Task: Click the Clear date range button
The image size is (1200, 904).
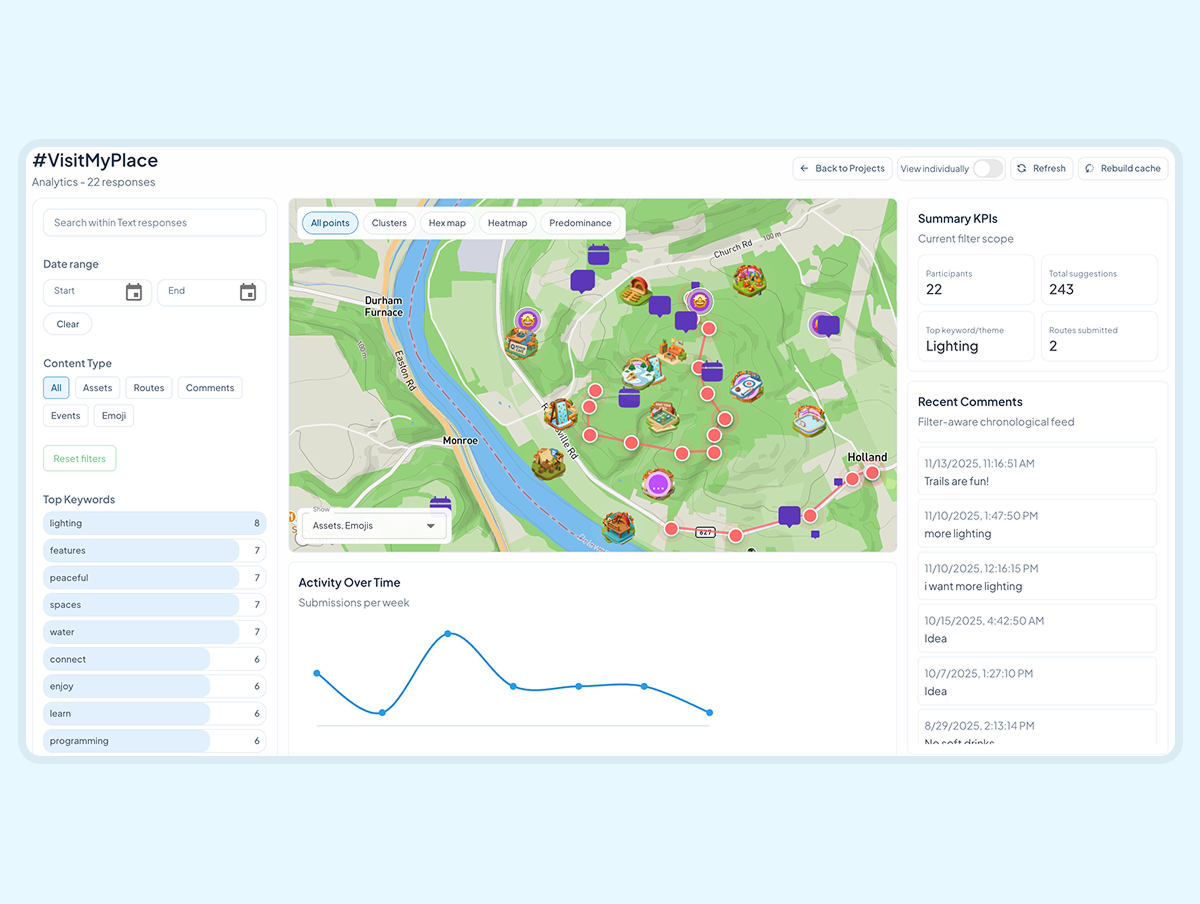Action: point(68,324)
